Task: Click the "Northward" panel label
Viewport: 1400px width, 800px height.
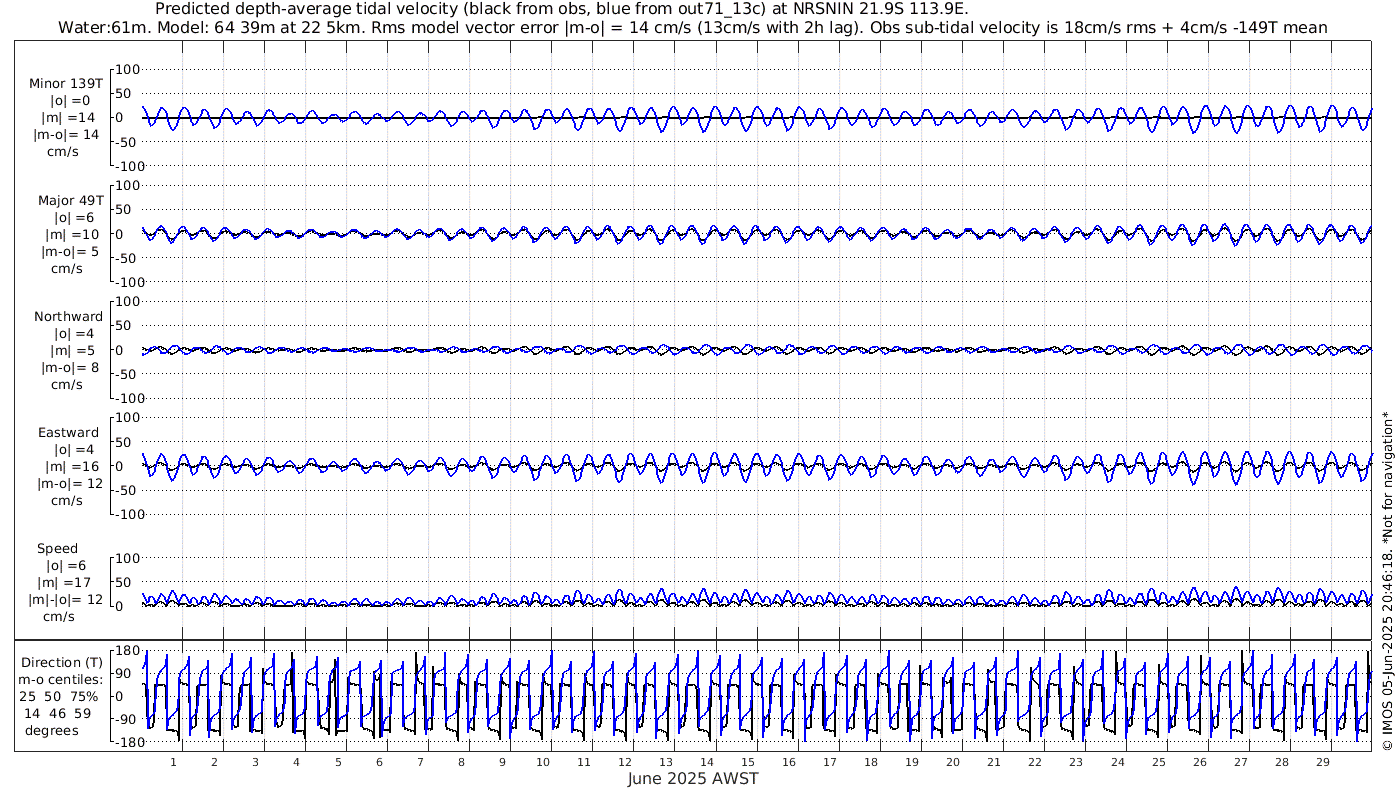Action: pos(69,317)
